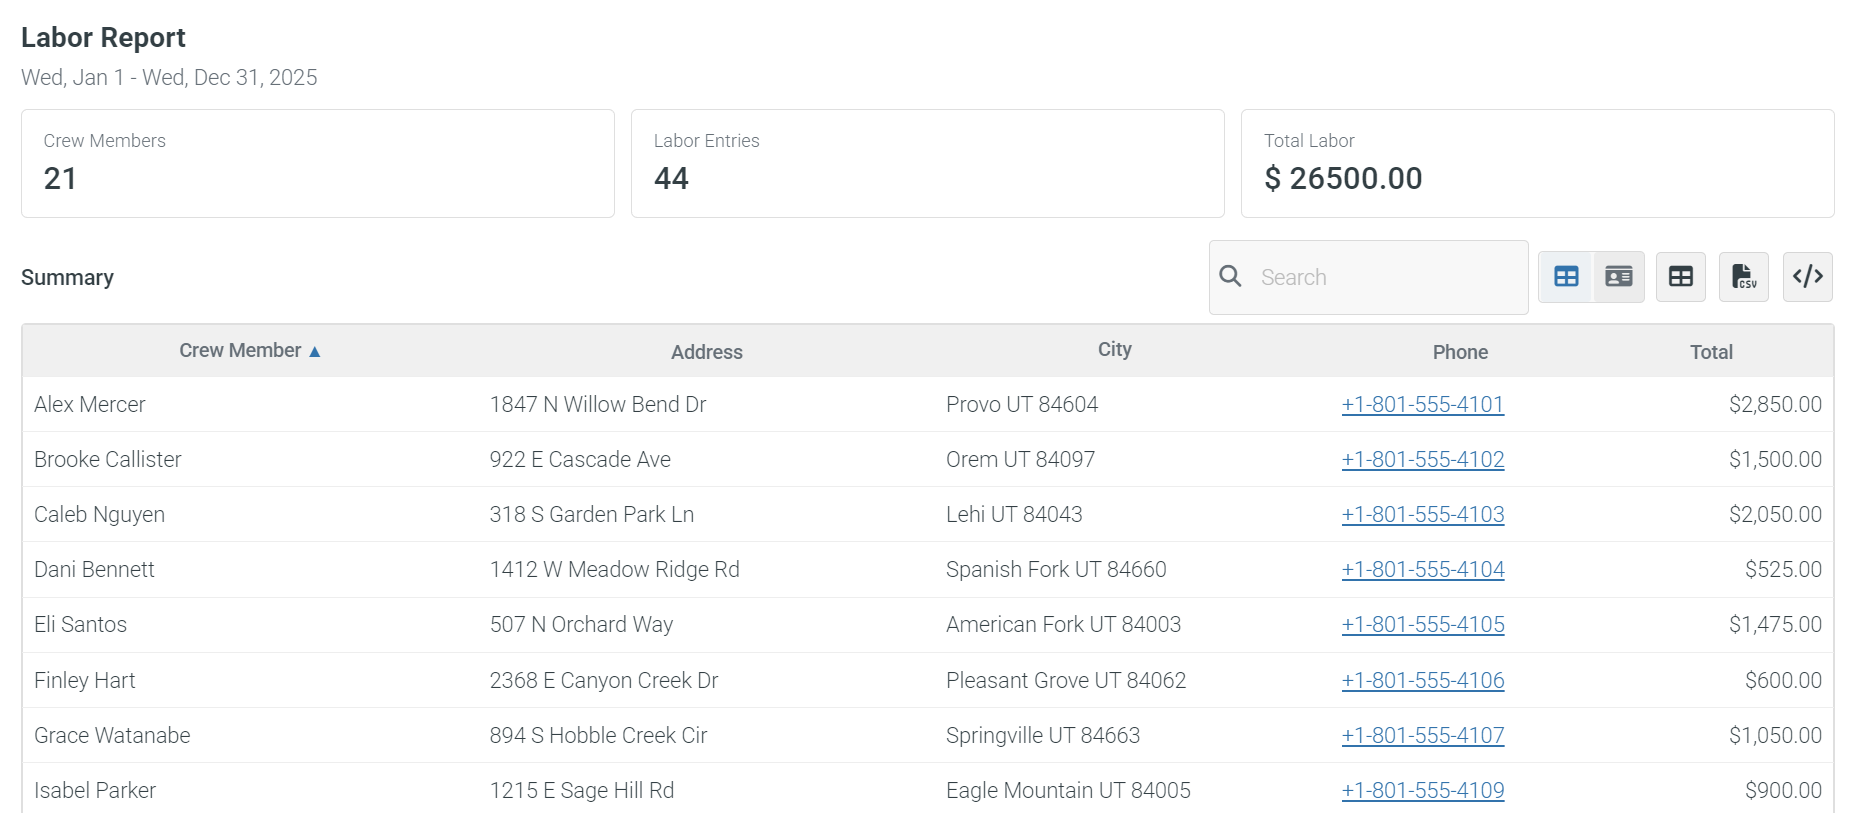Sort table by Phone header
Viewport: 1856px width, 813px height.
pyautogui.click(x=1460, y=352)
